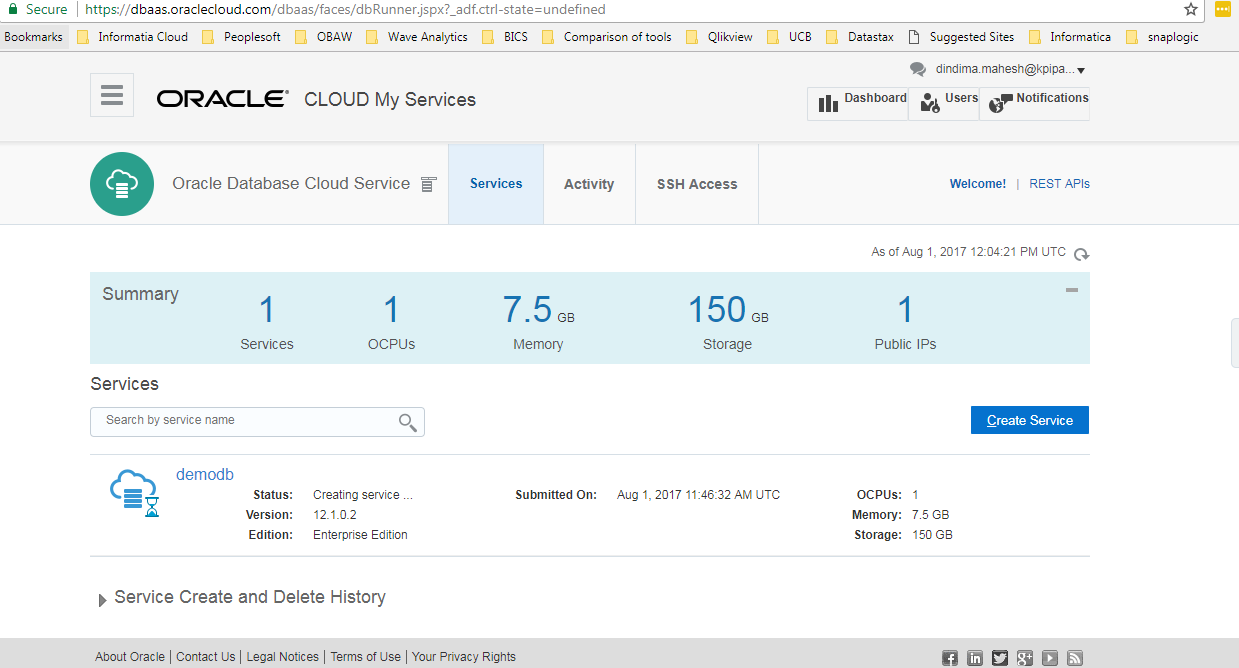Open the REST APIs link
This screenshot has height=668, width=1239.
(x=1059, y=184)
